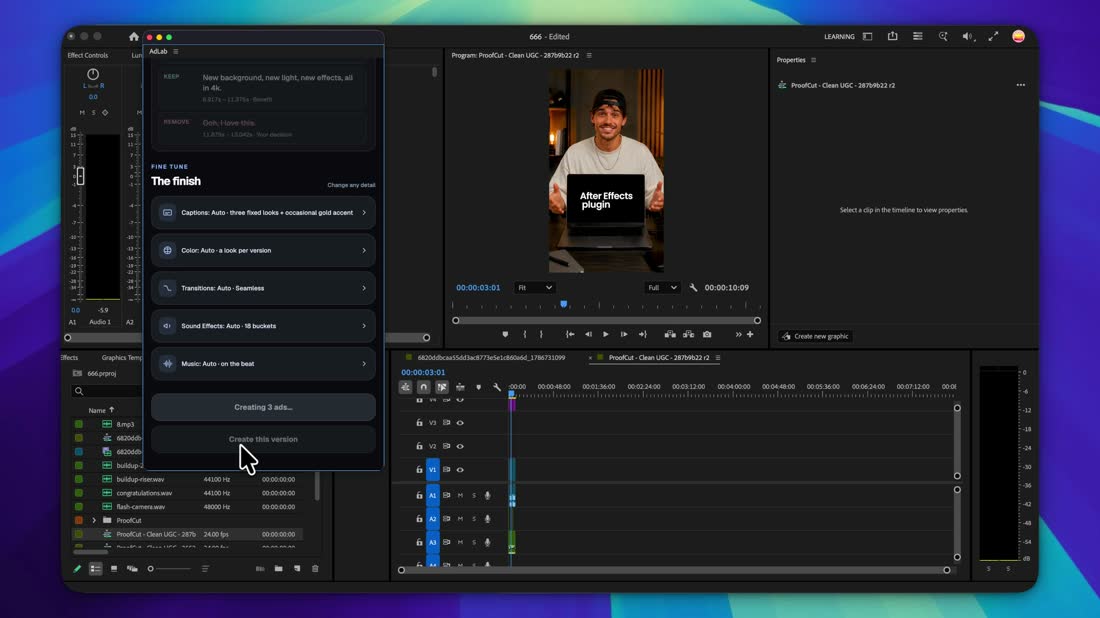This screenshot has height=618, width=1100.
Task: Solo track A2
Action: 474,519
